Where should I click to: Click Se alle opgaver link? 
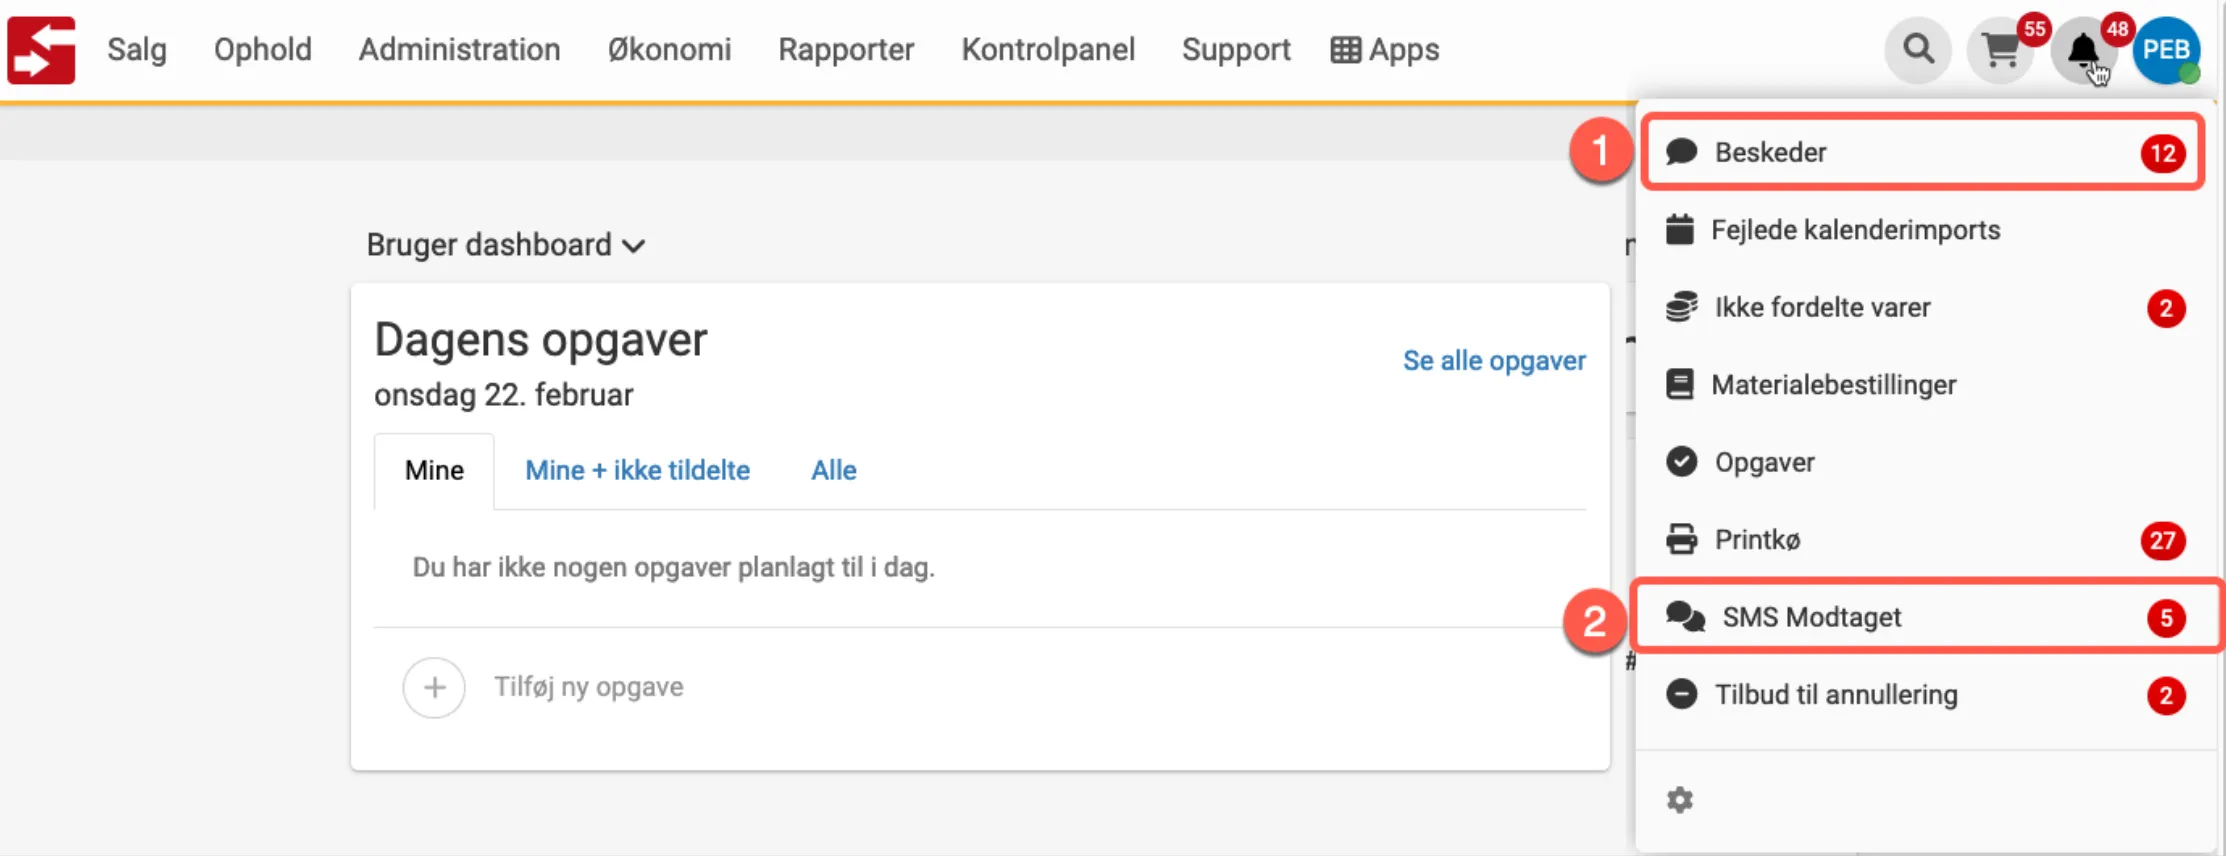[x=1493, y=361]
